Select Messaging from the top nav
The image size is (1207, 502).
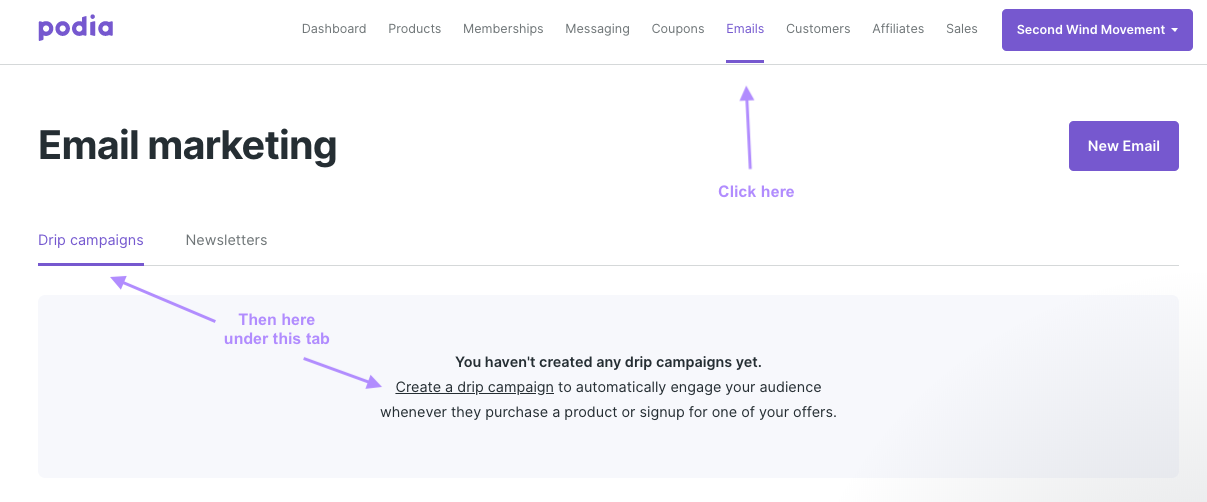597,29
